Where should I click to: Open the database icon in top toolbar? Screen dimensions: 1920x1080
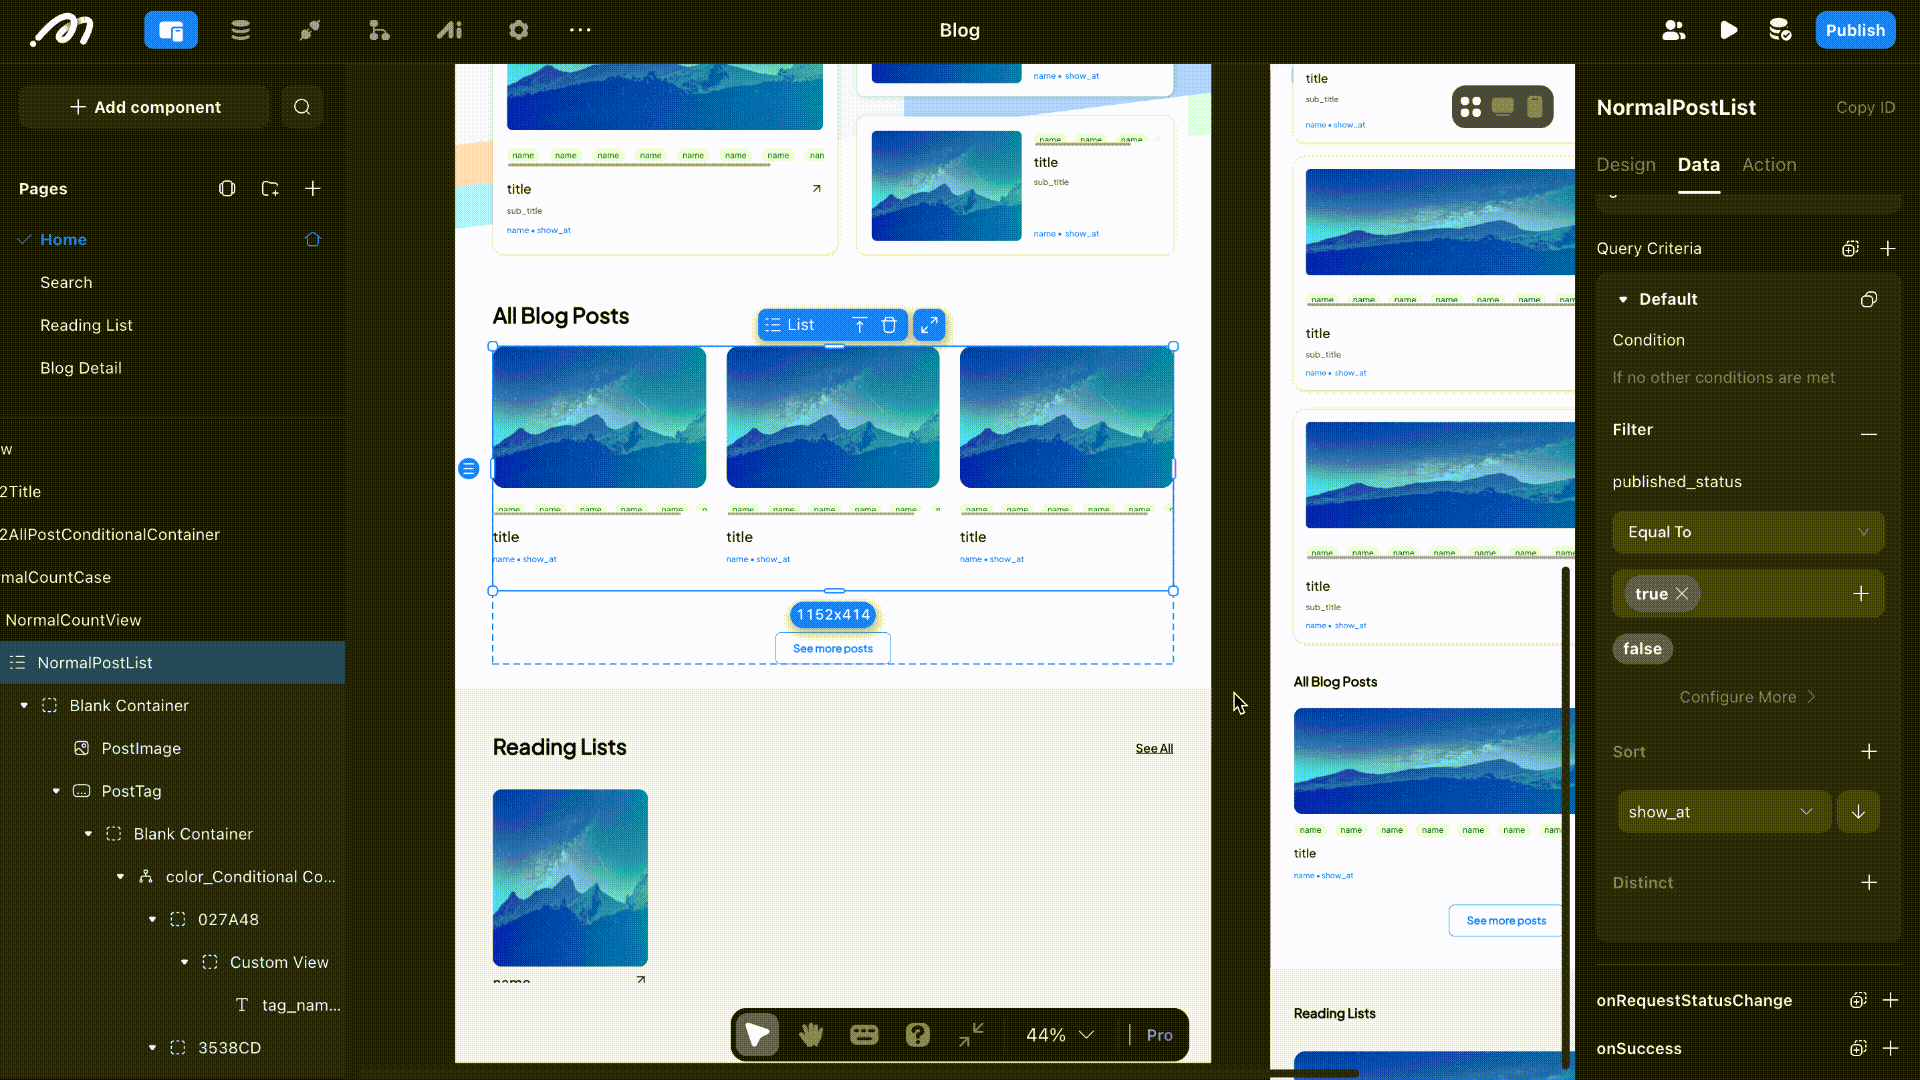[240, 30]
